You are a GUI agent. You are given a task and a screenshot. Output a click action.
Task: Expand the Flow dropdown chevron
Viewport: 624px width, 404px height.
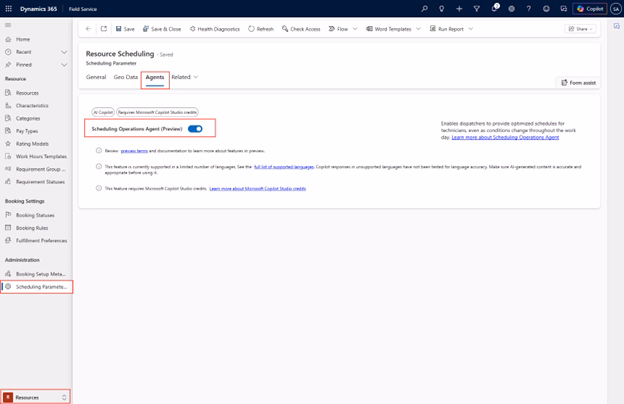pyautogui.click(x=355, y=29)
